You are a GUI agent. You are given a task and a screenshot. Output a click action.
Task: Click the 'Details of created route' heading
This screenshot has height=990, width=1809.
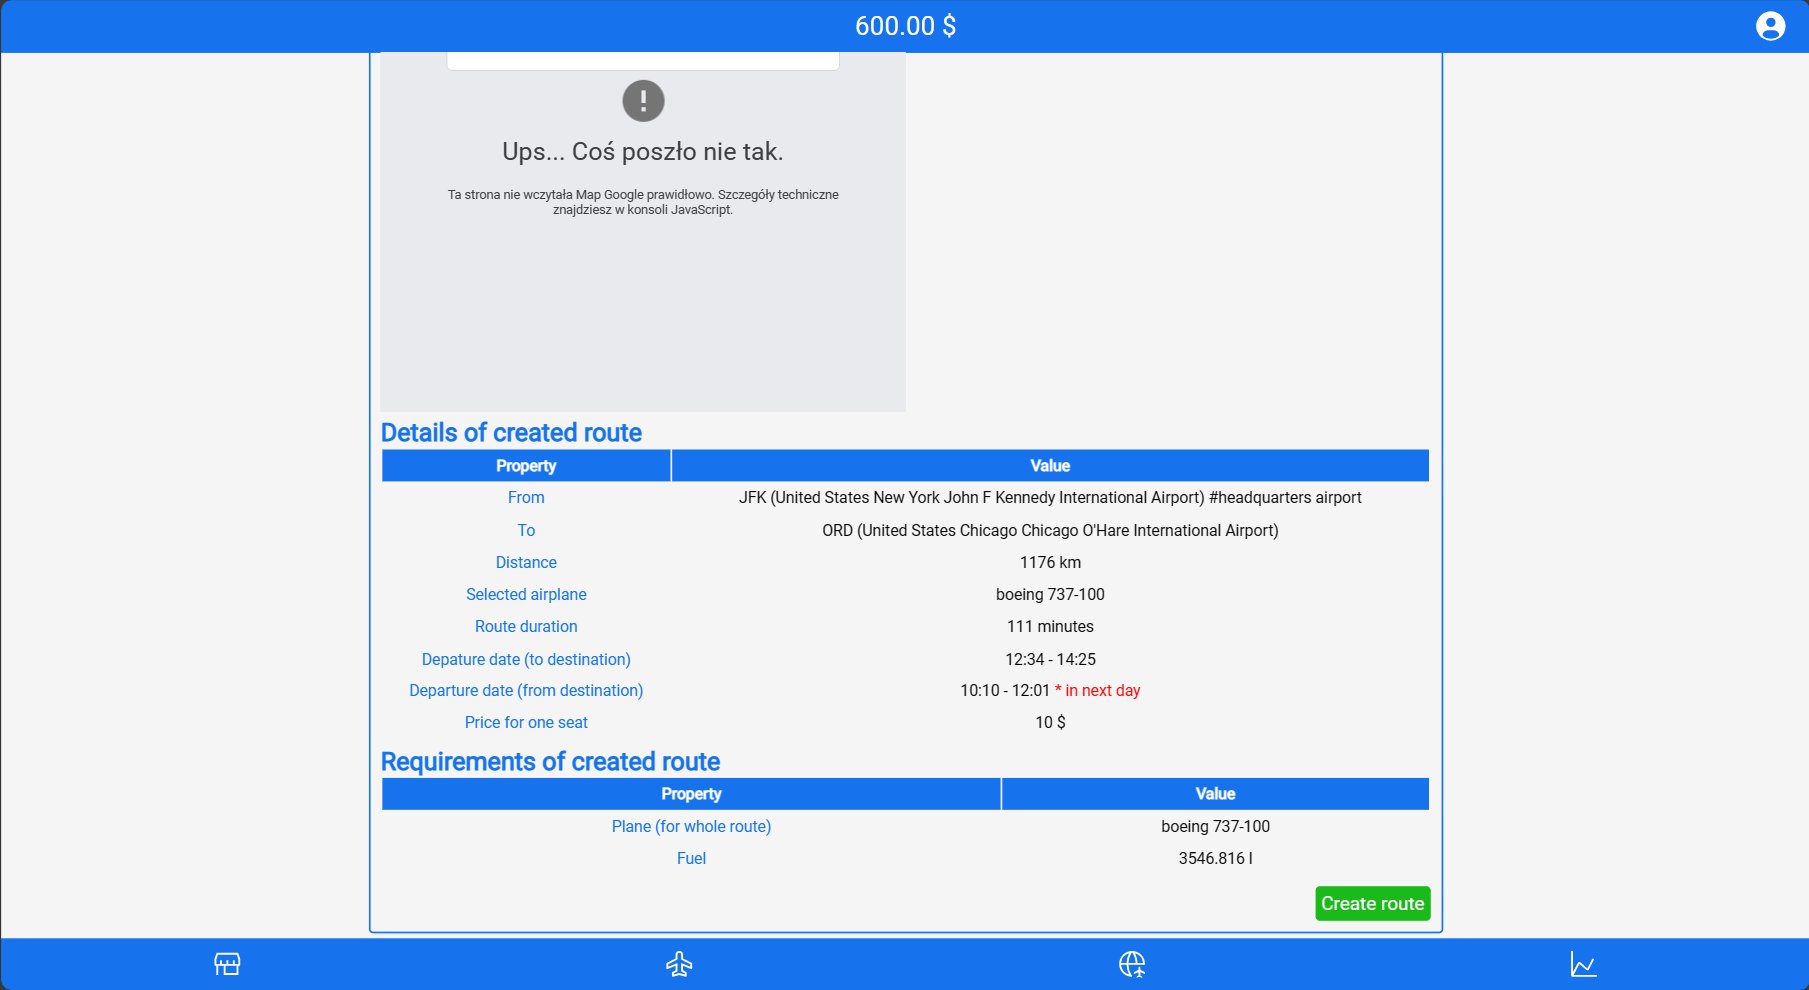pyautogui.click(x=511, y=433)
